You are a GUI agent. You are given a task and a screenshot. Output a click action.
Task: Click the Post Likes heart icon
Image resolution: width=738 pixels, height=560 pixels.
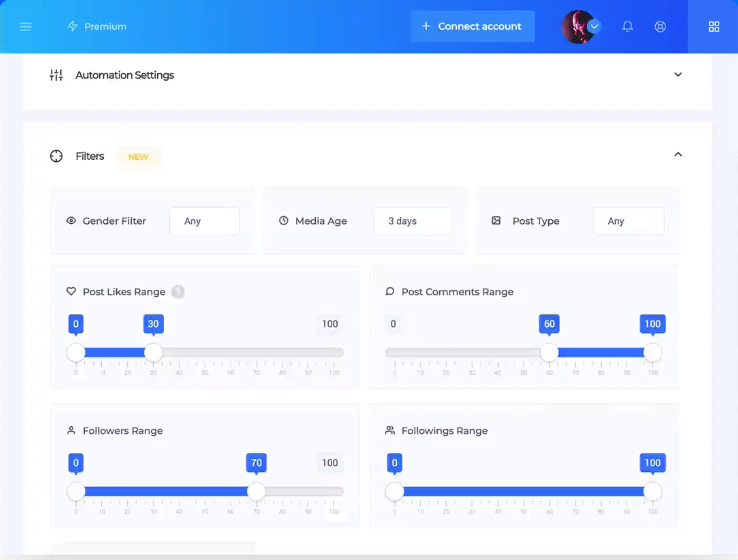point(71,291)
